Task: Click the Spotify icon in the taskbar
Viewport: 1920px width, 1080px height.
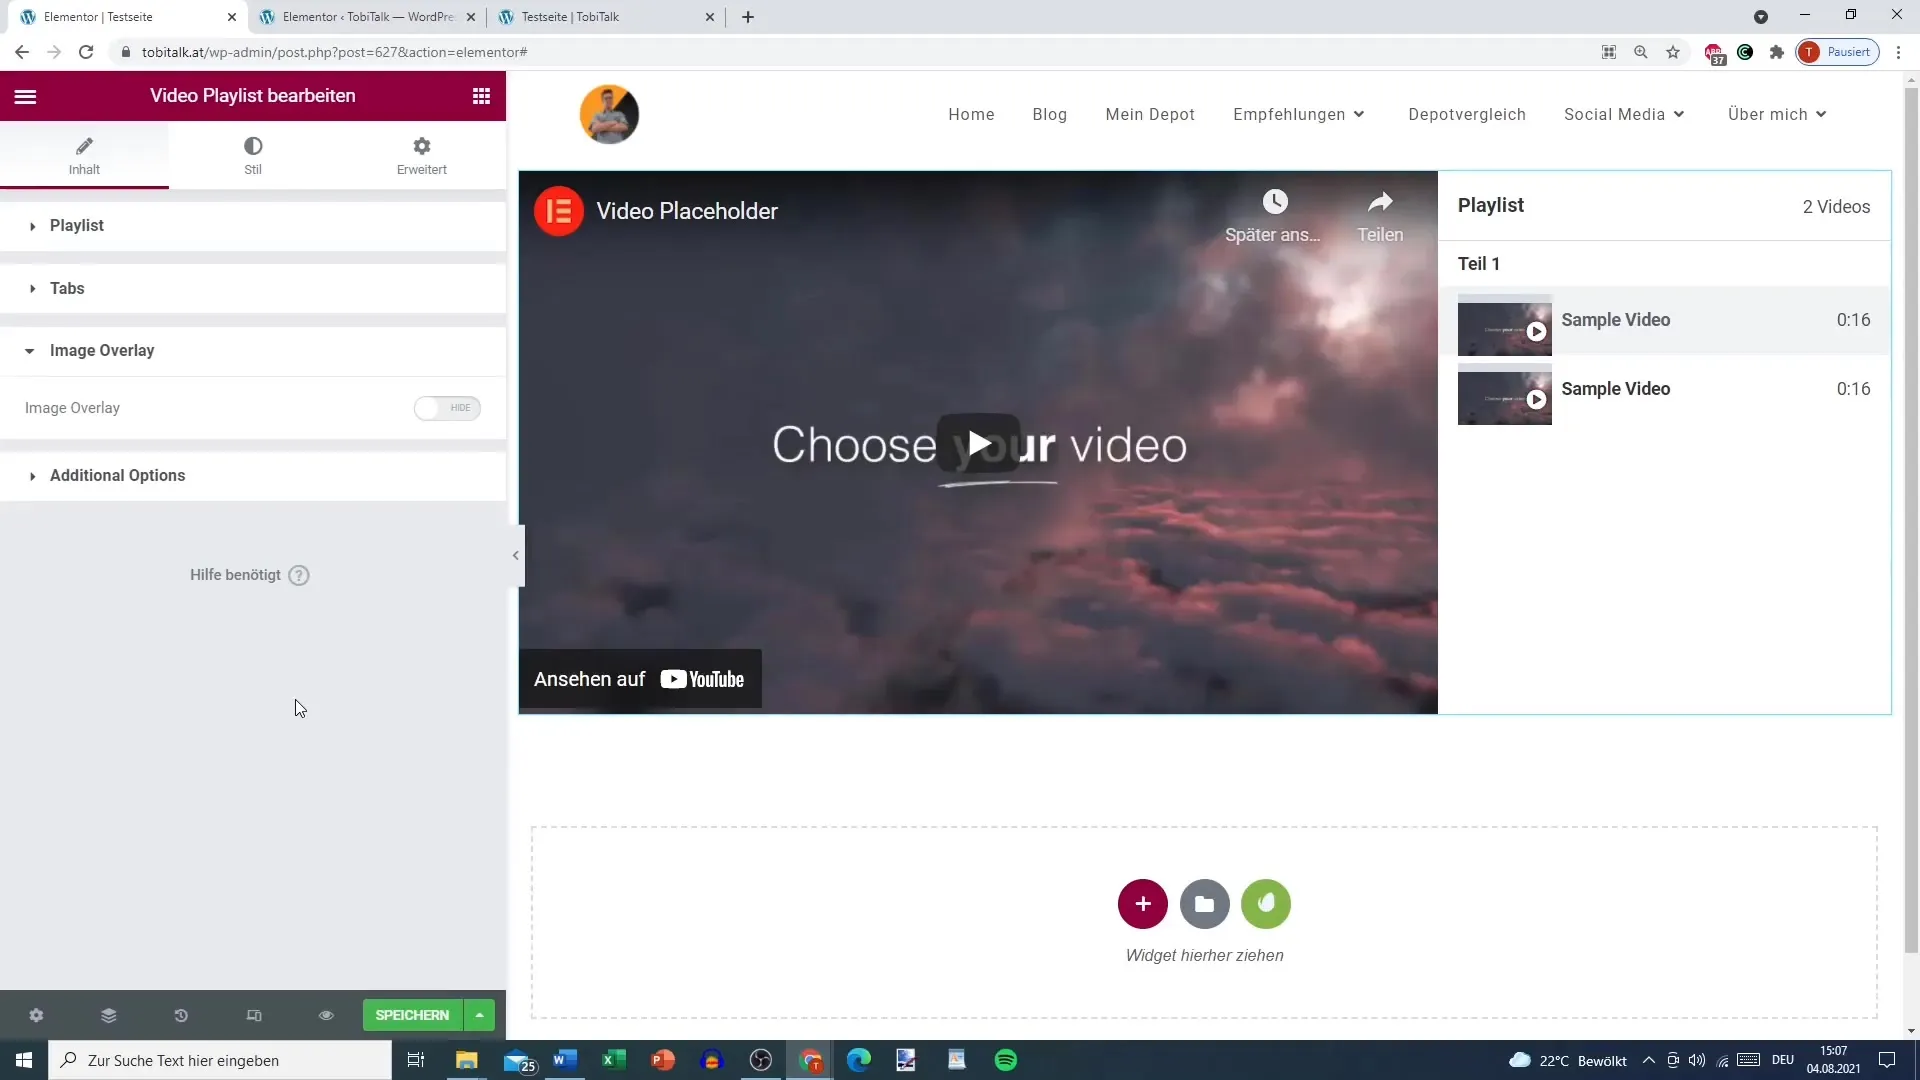Action: (1004, 1060)
